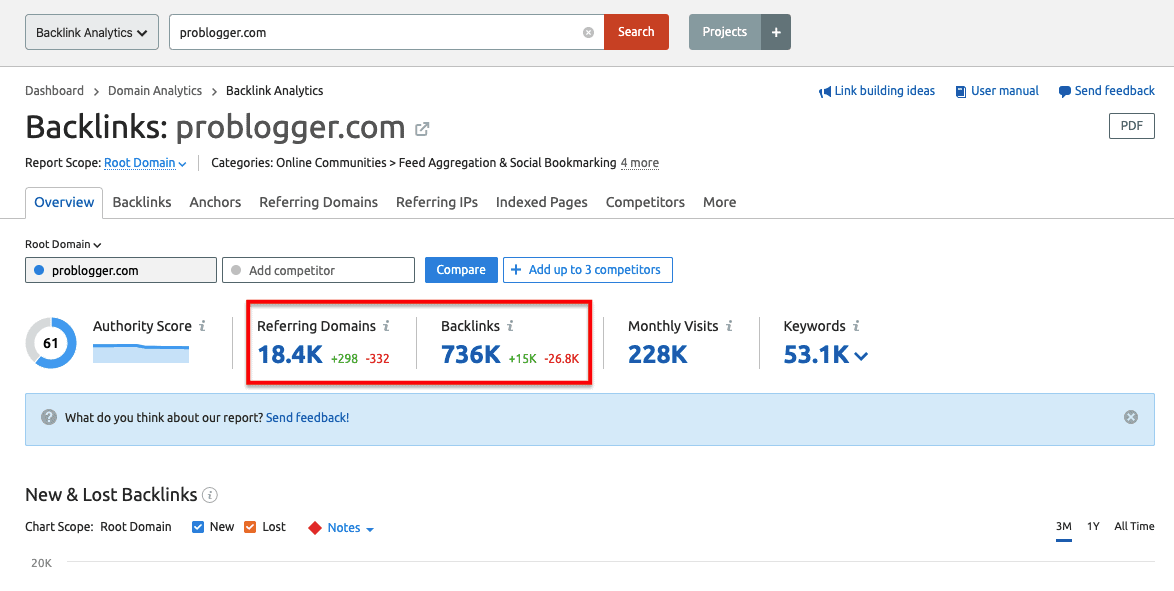
Task: Open problogger.com via external link icon
Action: tap(422, 129)
